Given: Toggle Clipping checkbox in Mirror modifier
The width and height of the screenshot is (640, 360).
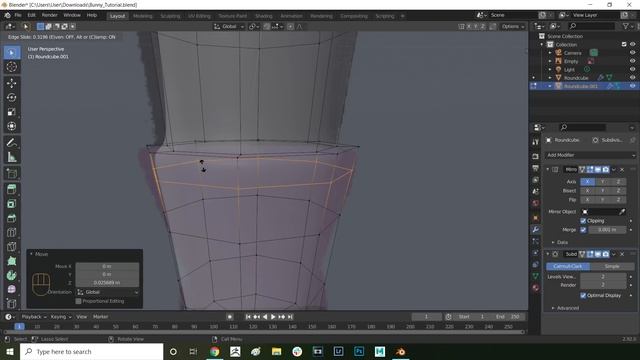Looking at the screenshot, I should (x=583, y=221).
